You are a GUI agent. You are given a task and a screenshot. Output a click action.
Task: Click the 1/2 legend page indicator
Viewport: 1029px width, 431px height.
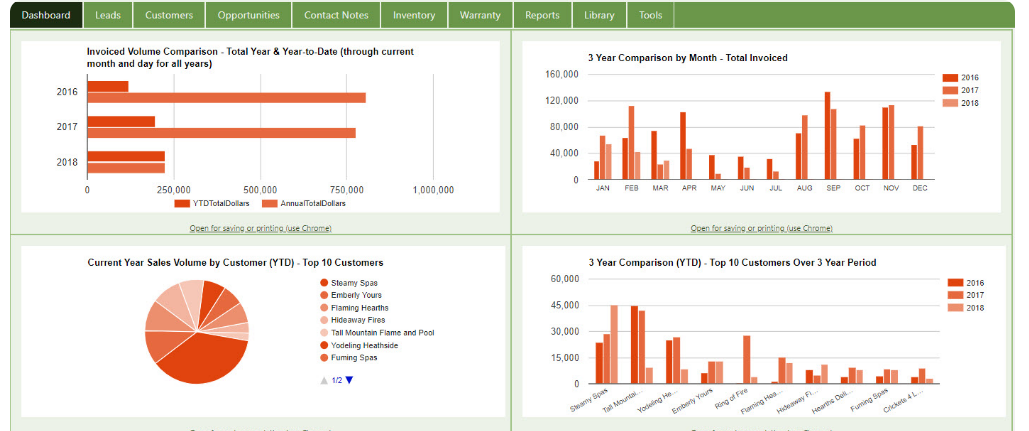pos(337,380)
